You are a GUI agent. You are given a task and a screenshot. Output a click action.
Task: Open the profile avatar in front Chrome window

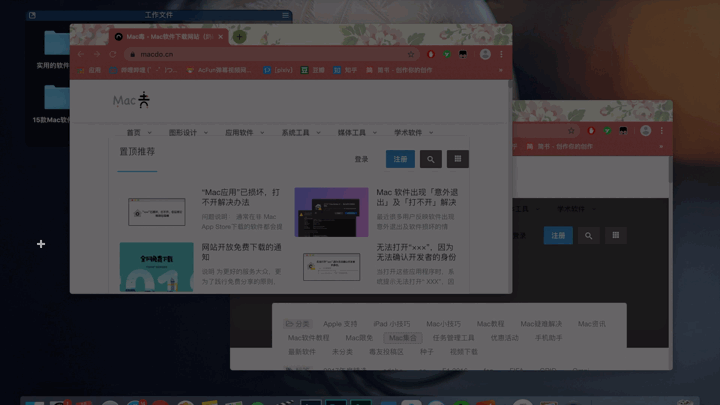[485, 54]
